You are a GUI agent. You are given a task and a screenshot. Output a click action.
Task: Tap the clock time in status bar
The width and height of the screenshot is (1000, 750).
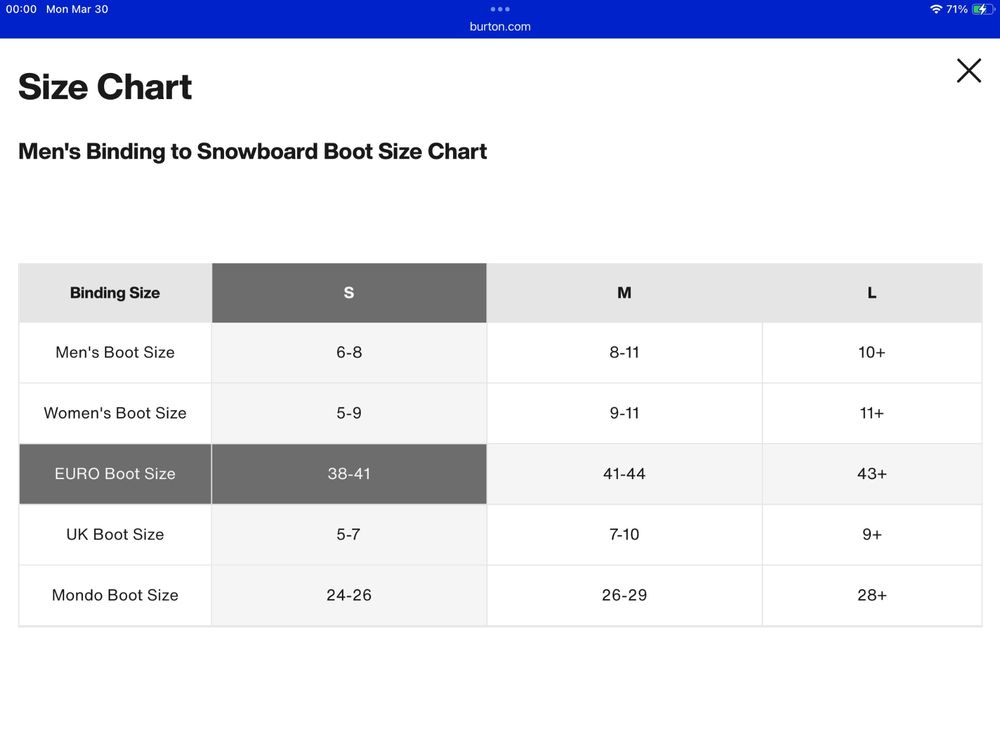(x=22, y=9)
